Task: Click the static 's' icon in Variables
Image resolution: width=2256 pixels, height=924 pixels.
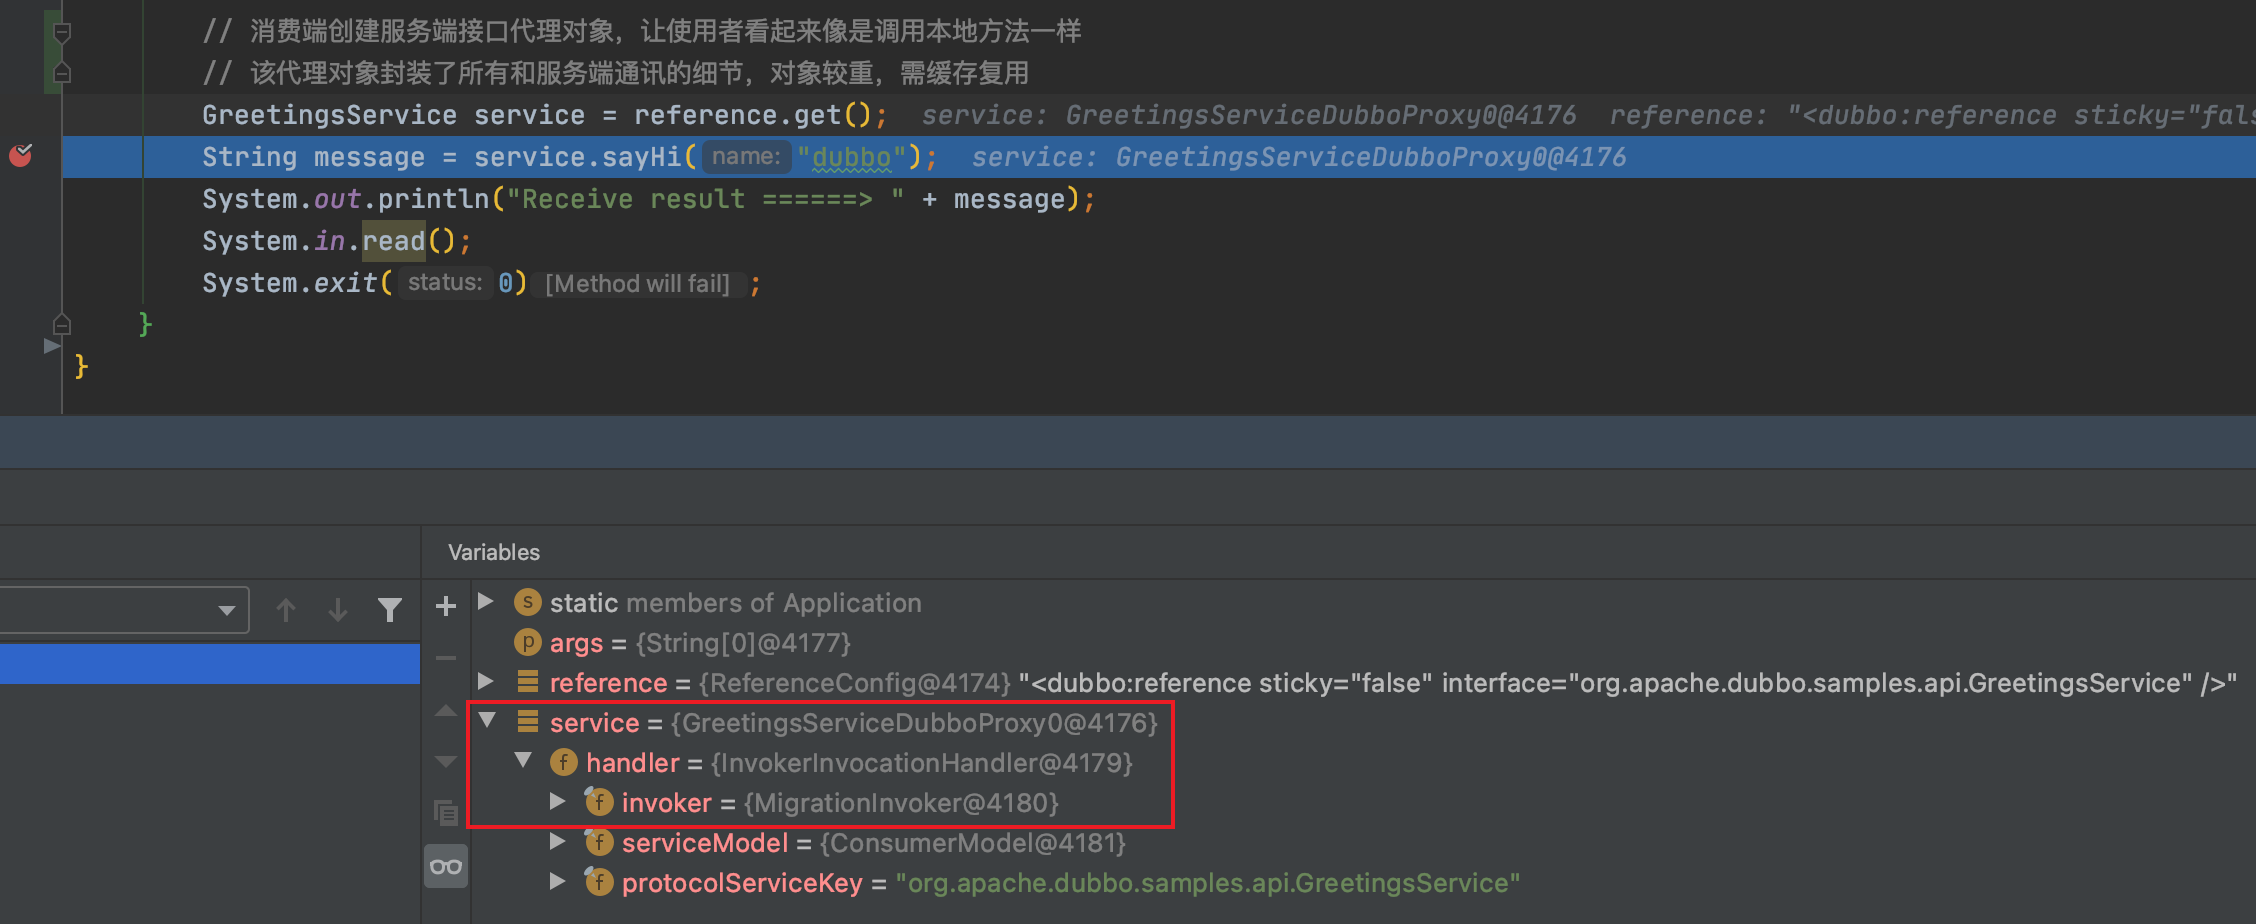Action: [527, 602]
